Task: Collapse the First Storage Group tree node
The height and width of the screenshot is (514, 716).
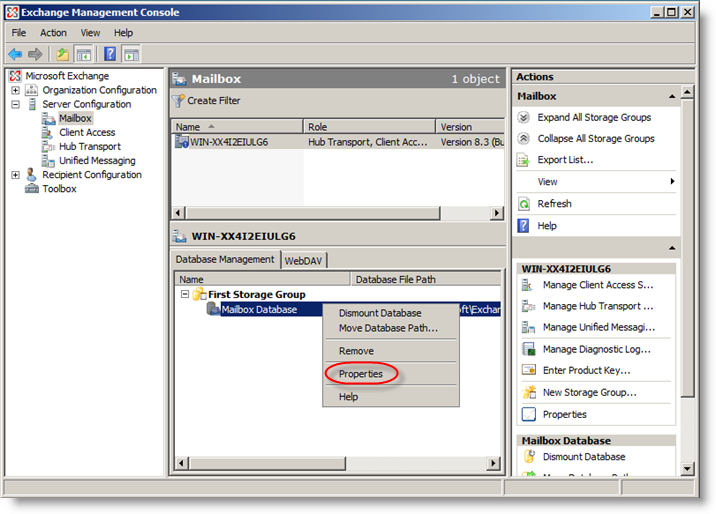Action: click(x=184, y=294)
